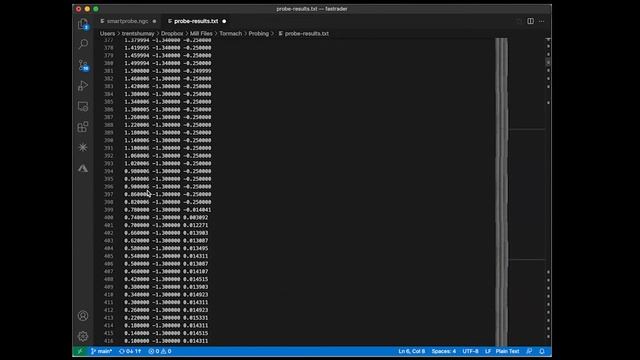Open the editor More Actions ellipsis
This screenshot has width=640, height=360.
(x=542, y=21)
